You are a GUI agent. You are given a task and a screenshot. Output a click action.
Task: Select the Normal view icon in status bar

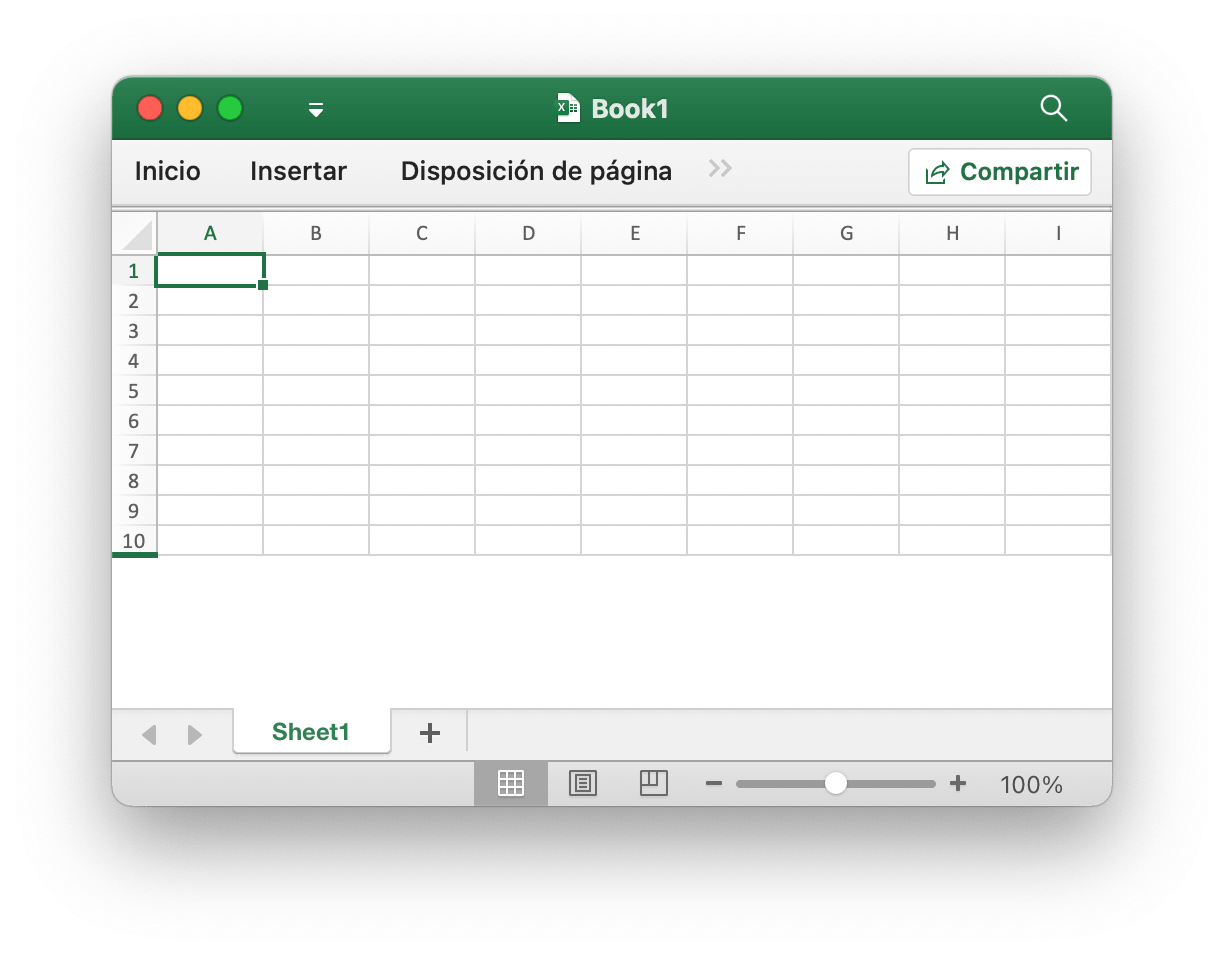pos(510,783)
